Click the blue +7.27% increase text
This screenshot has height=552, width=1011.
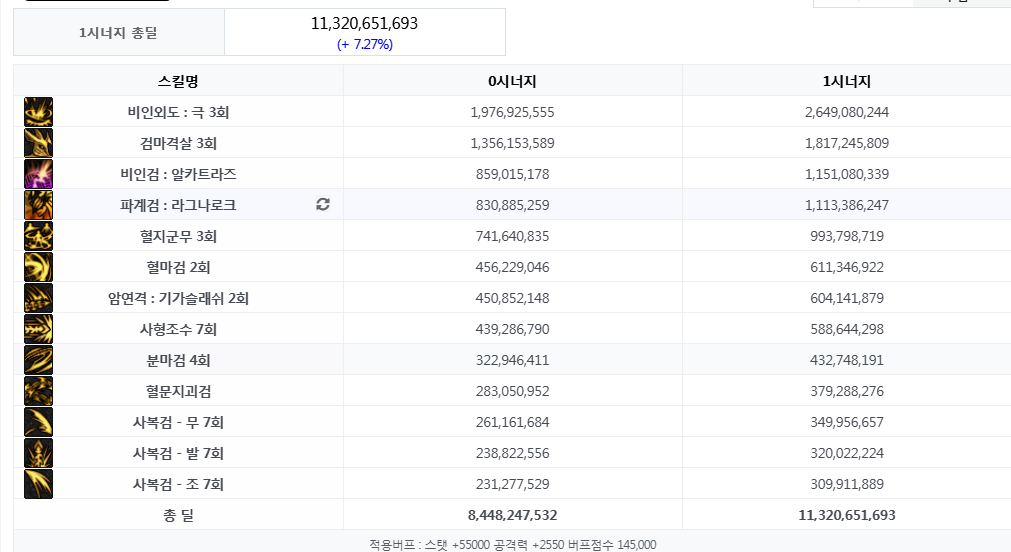click(x=365, y=44)
